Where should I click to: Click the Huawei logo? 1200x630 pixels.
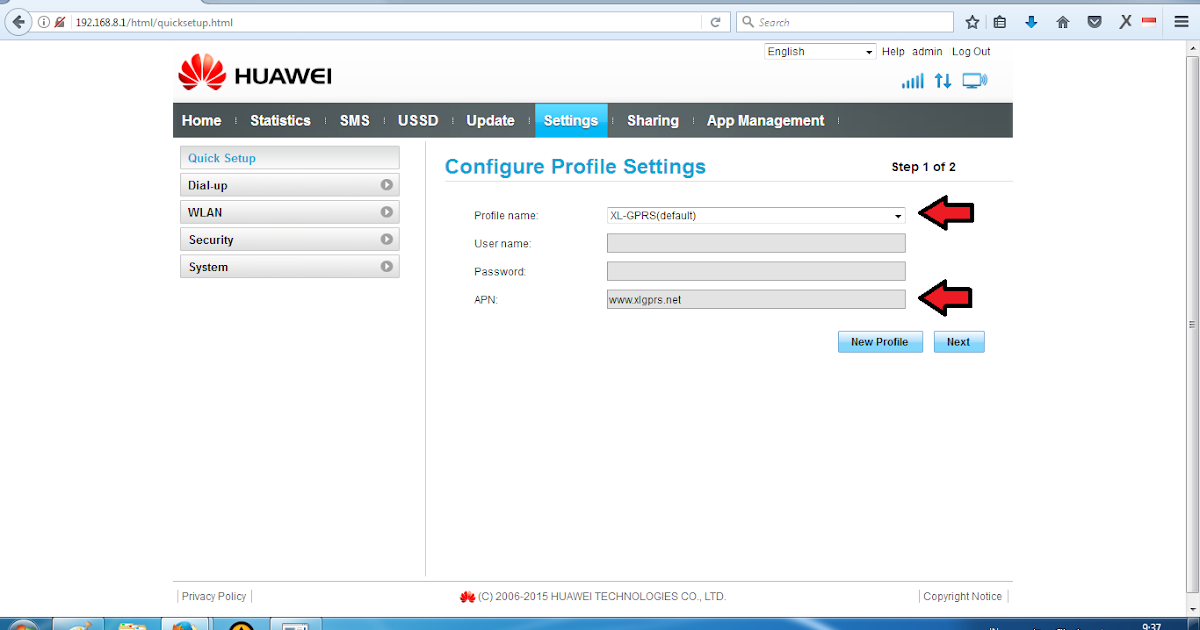255,75
